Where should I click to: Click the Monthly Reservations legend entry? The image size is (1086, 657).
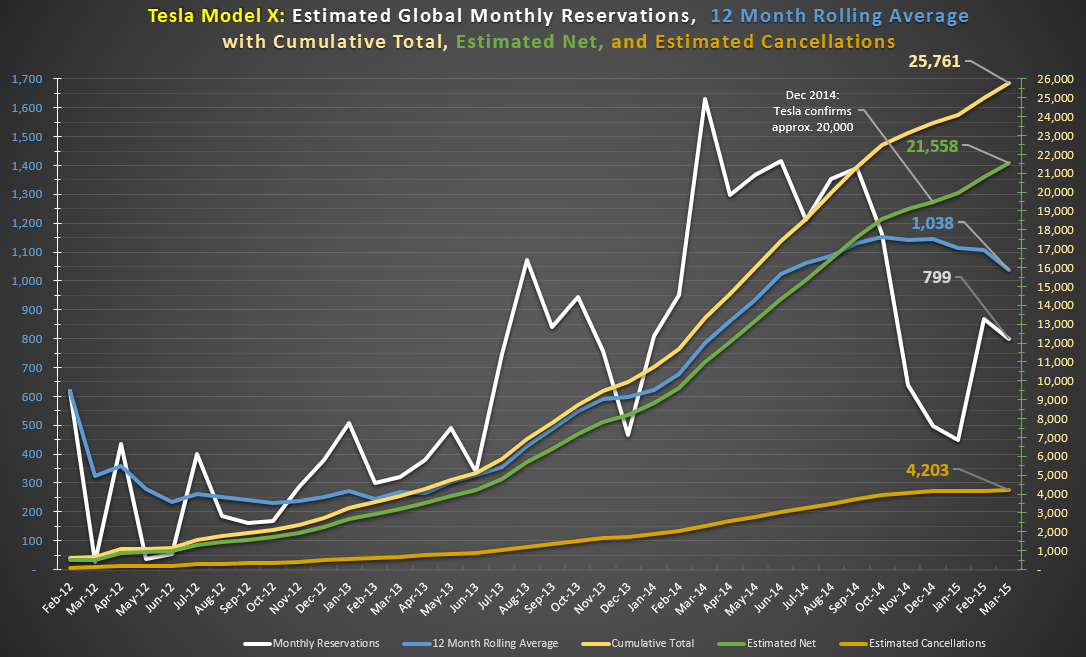pos(312,643)
